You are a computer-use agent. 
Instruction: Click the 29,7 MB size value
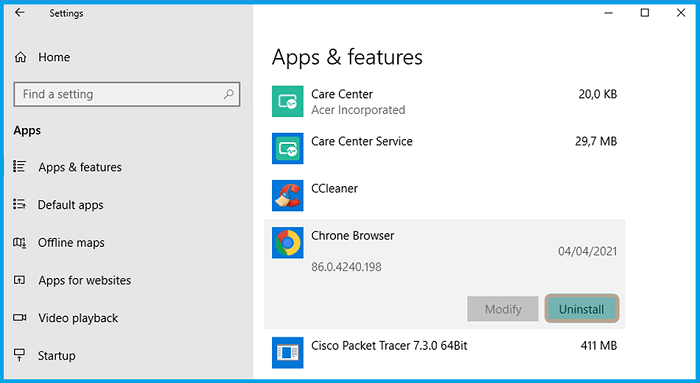pos(596,142)
